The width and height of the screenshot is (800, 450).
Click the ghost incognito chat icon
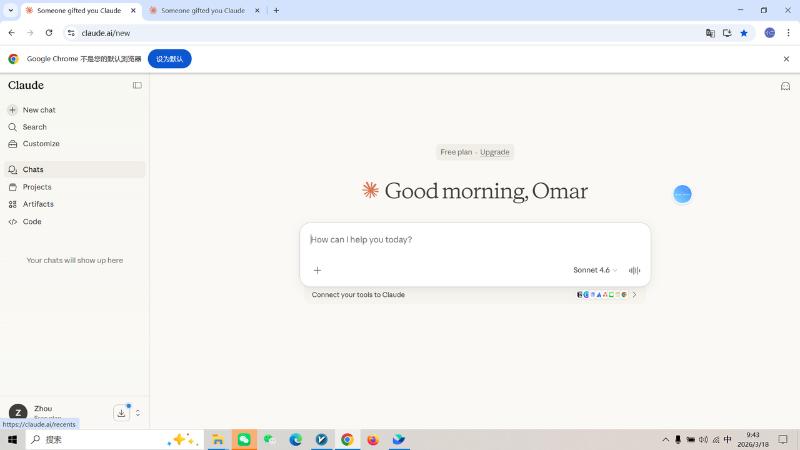(785, 86)
